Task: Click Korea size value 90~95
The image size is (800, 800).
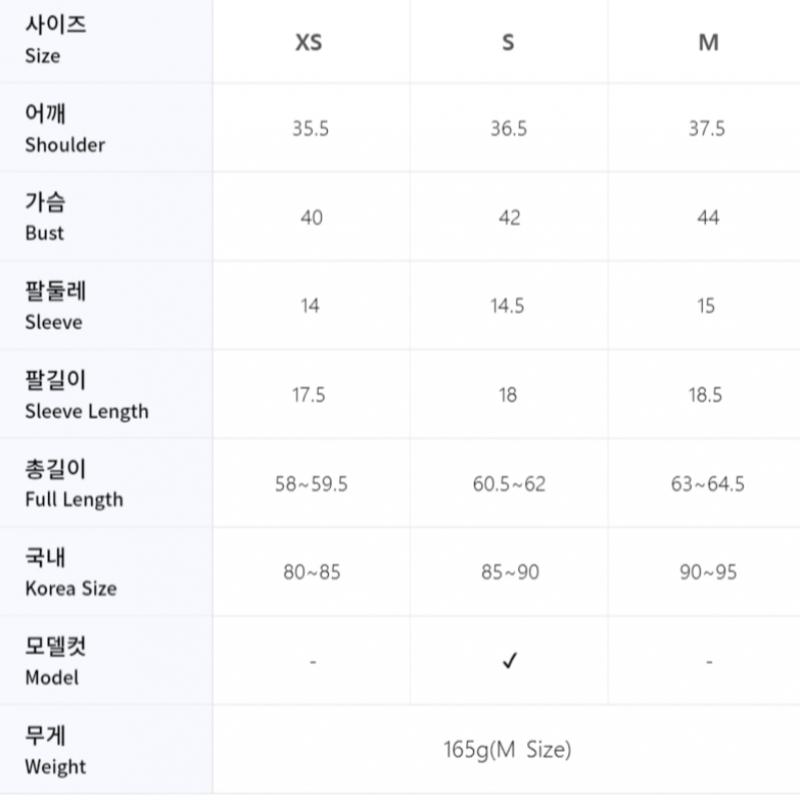Action: click(707, 572)
